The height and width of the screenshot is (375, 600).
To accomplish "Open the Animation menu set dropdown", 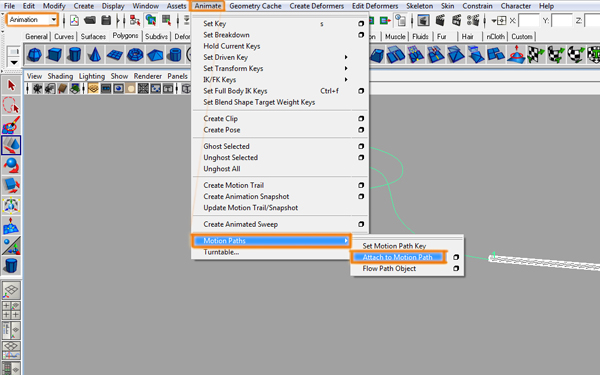I will point(33,20).
